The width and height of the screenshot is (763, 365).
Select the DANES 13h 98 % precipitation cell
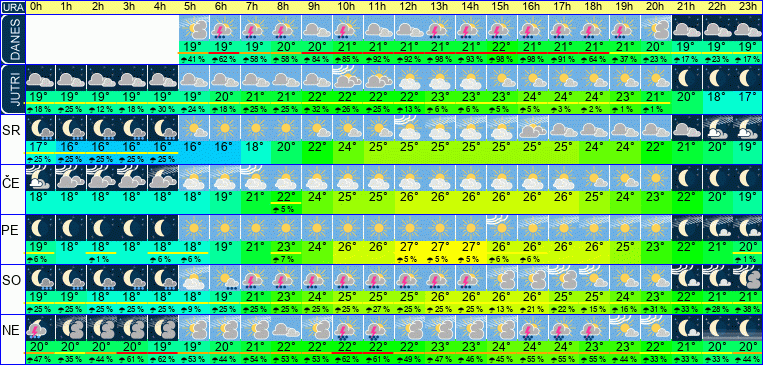pyautogui.click(x=440, y=60)
